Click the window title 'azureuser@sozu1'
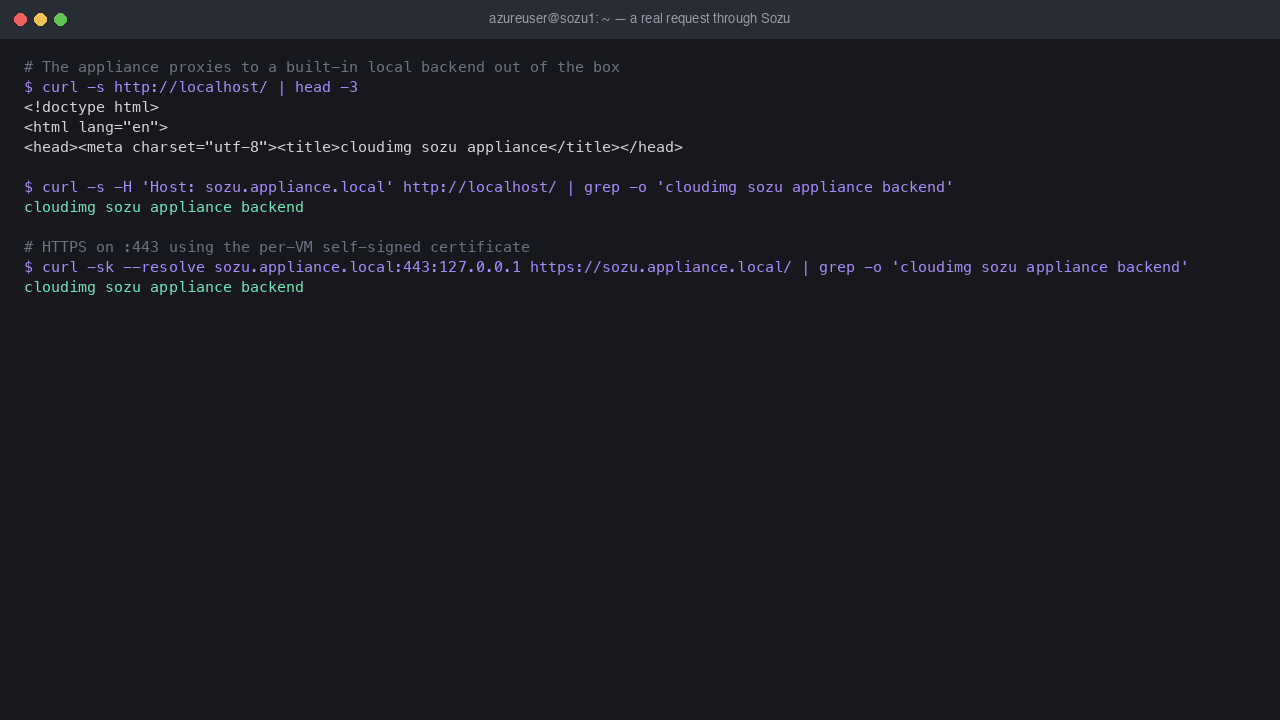Image resolution: width=1280 pixels, height=720 pixels. point(639,18)
